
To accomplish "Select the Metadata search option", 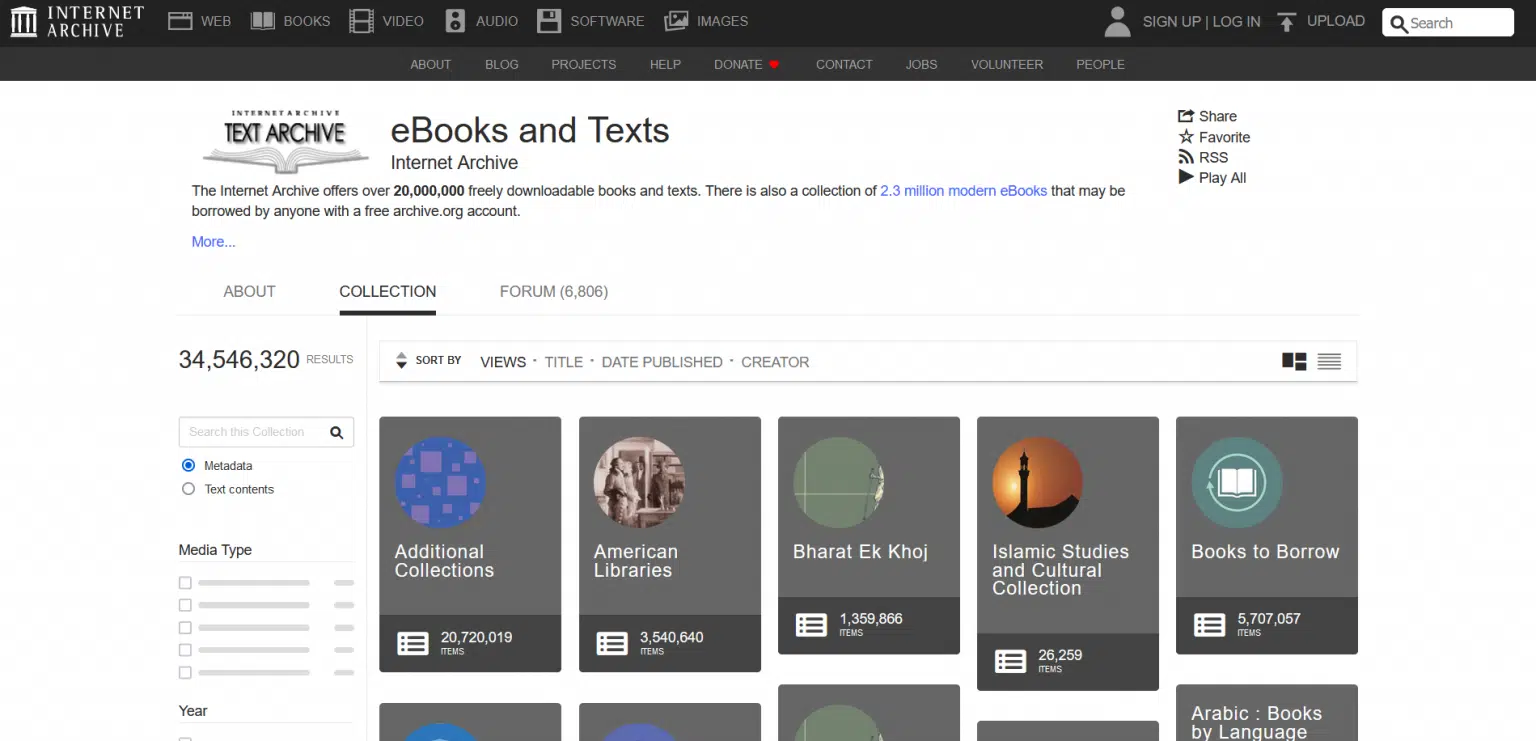I will click(188, 465).
